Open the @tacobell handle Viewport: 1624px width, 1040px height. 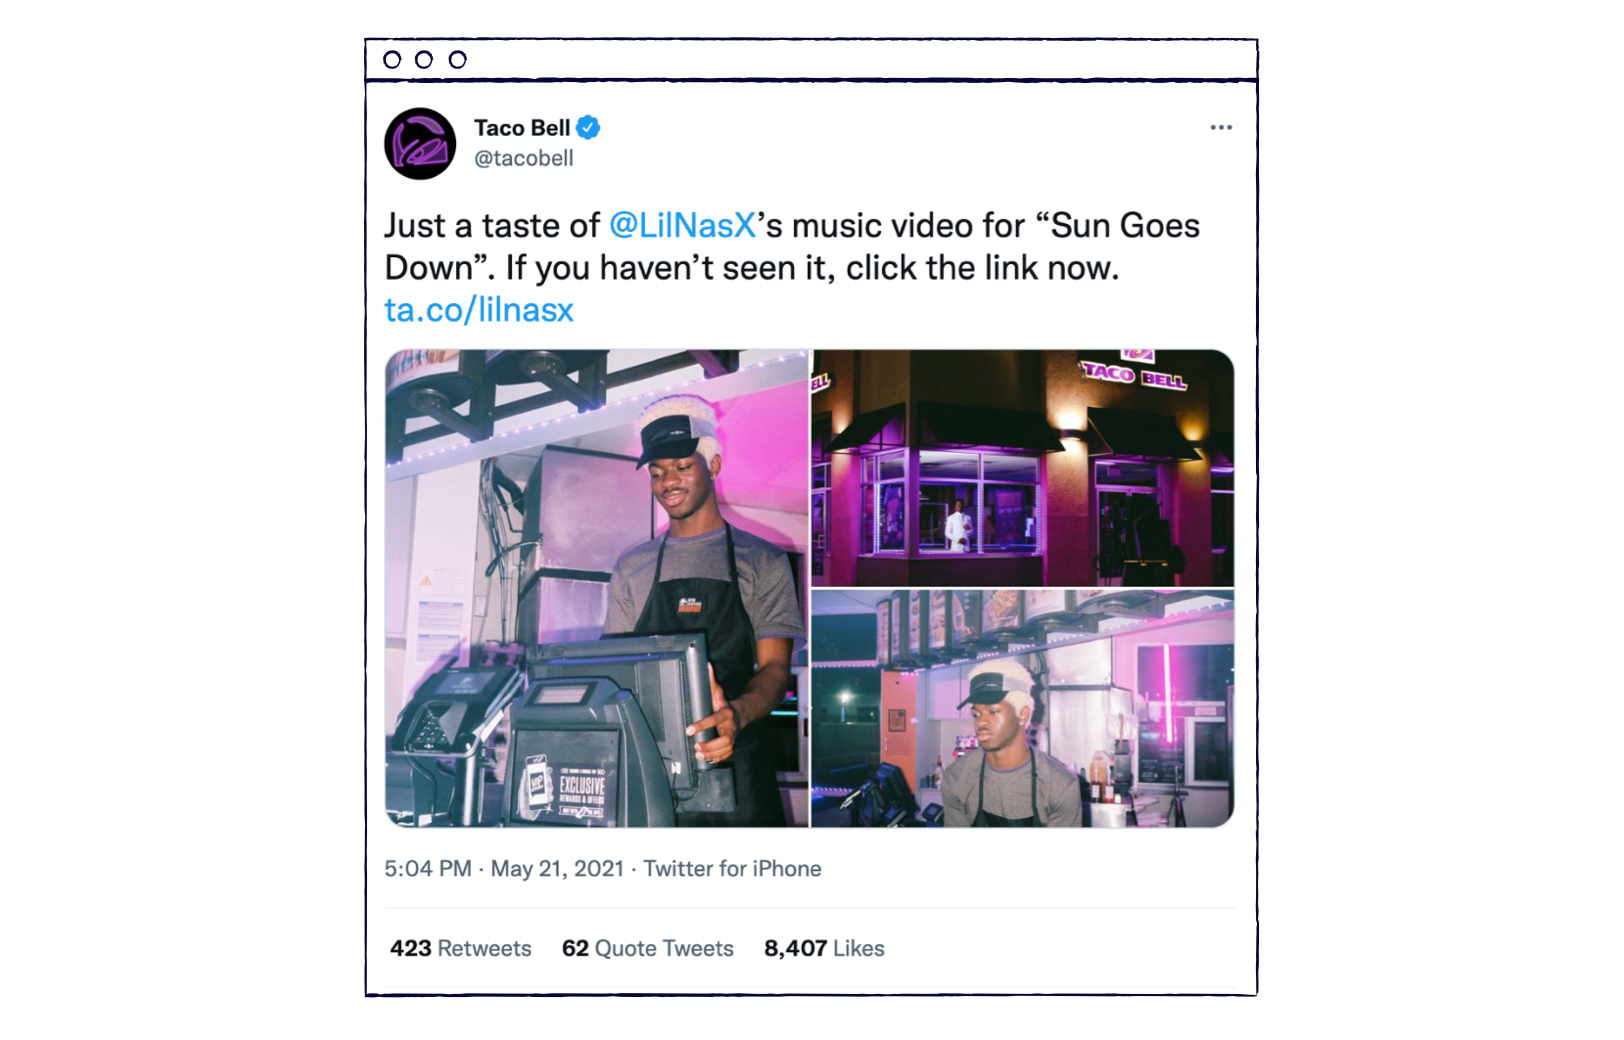[x=524, y=158]
